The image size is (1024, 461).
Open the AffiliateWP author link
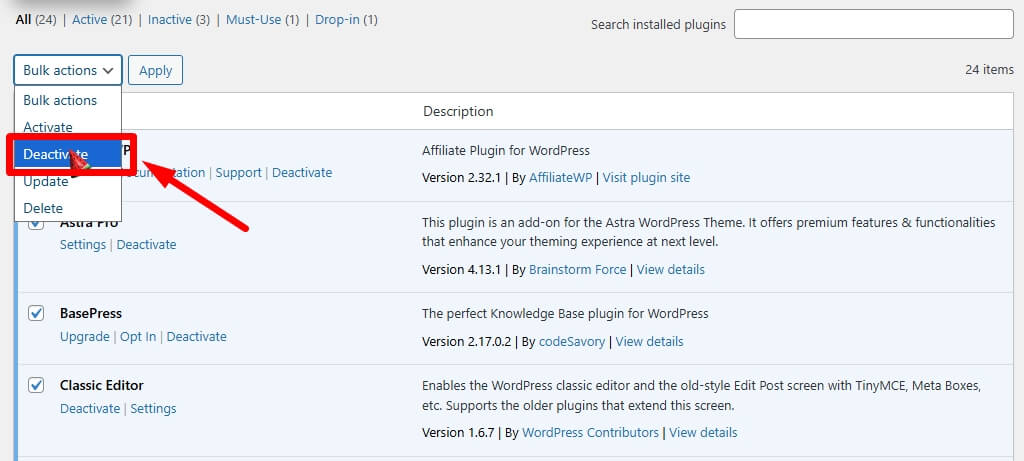[x=560, y=178]
